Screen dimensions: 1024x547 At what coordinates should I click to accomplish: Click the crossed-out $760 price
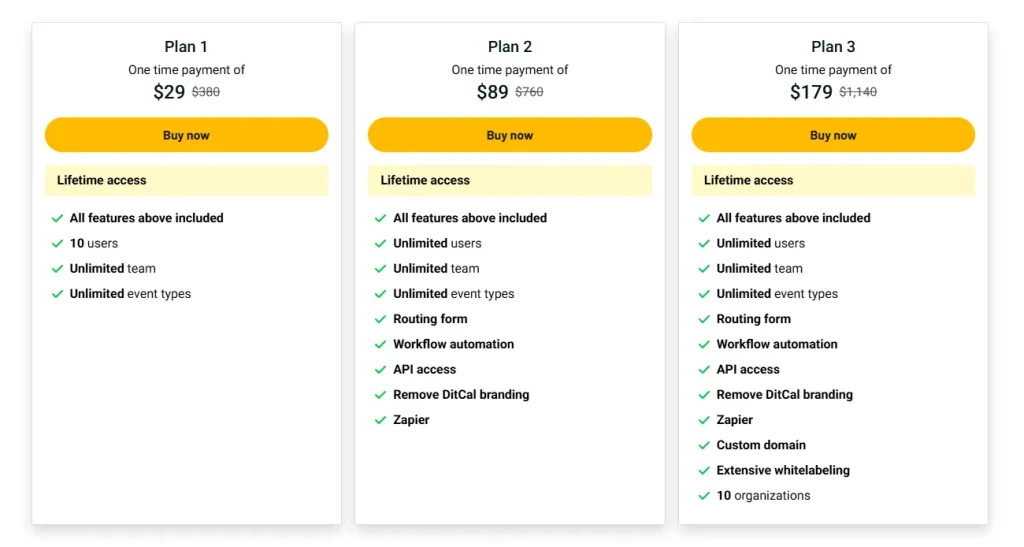click(529, 92)
